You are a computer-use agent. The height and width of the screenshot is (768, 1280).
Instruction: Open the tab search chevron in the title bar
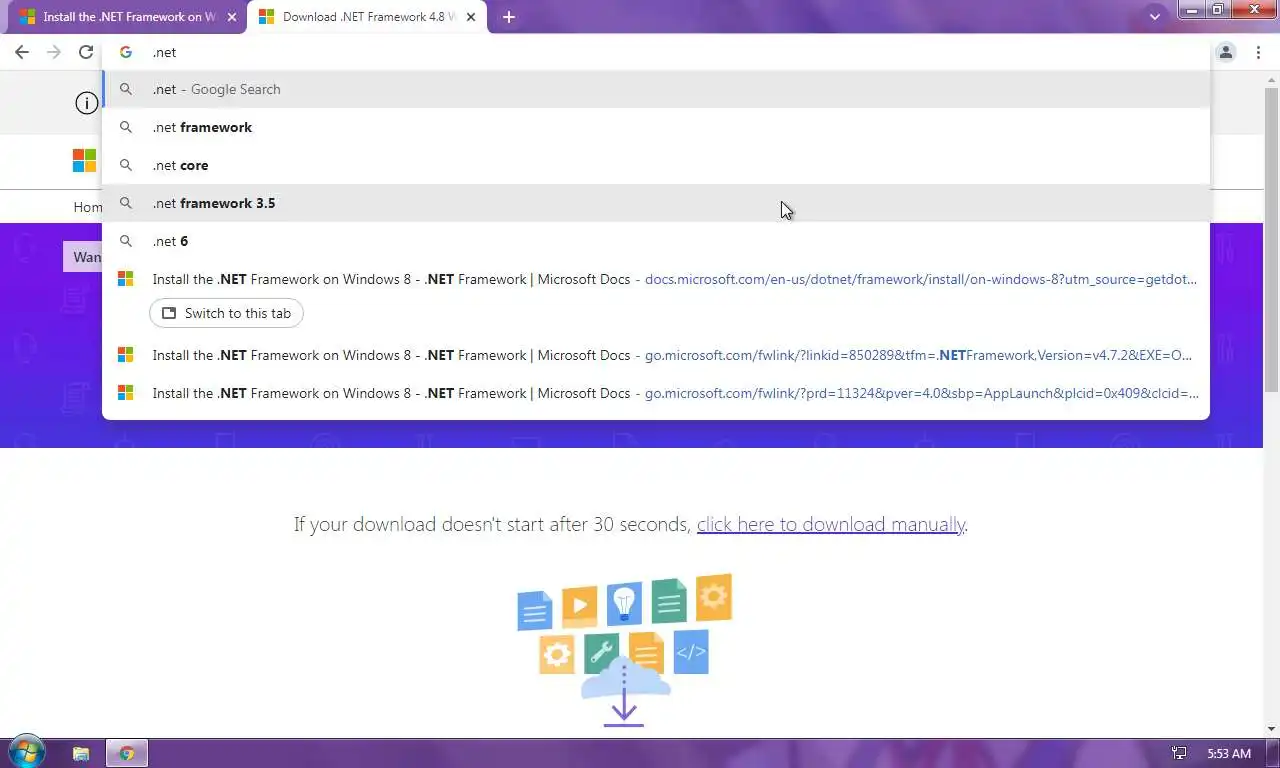point(1155,17)
